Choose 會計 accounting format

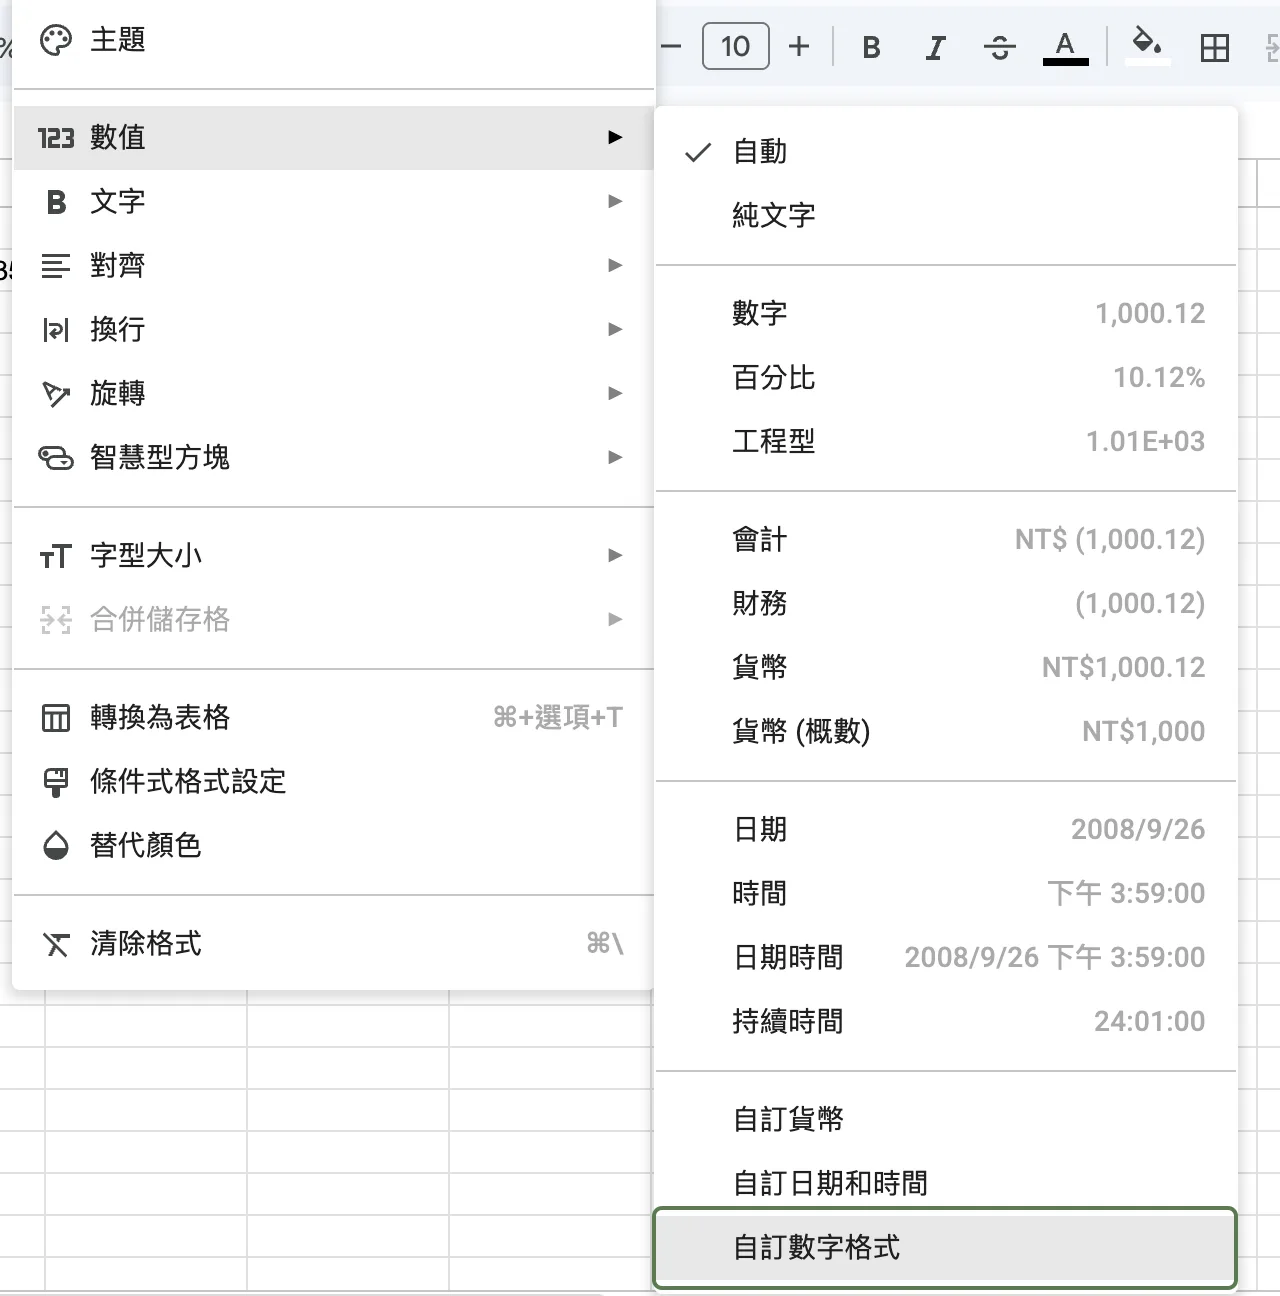click(946, 539)
